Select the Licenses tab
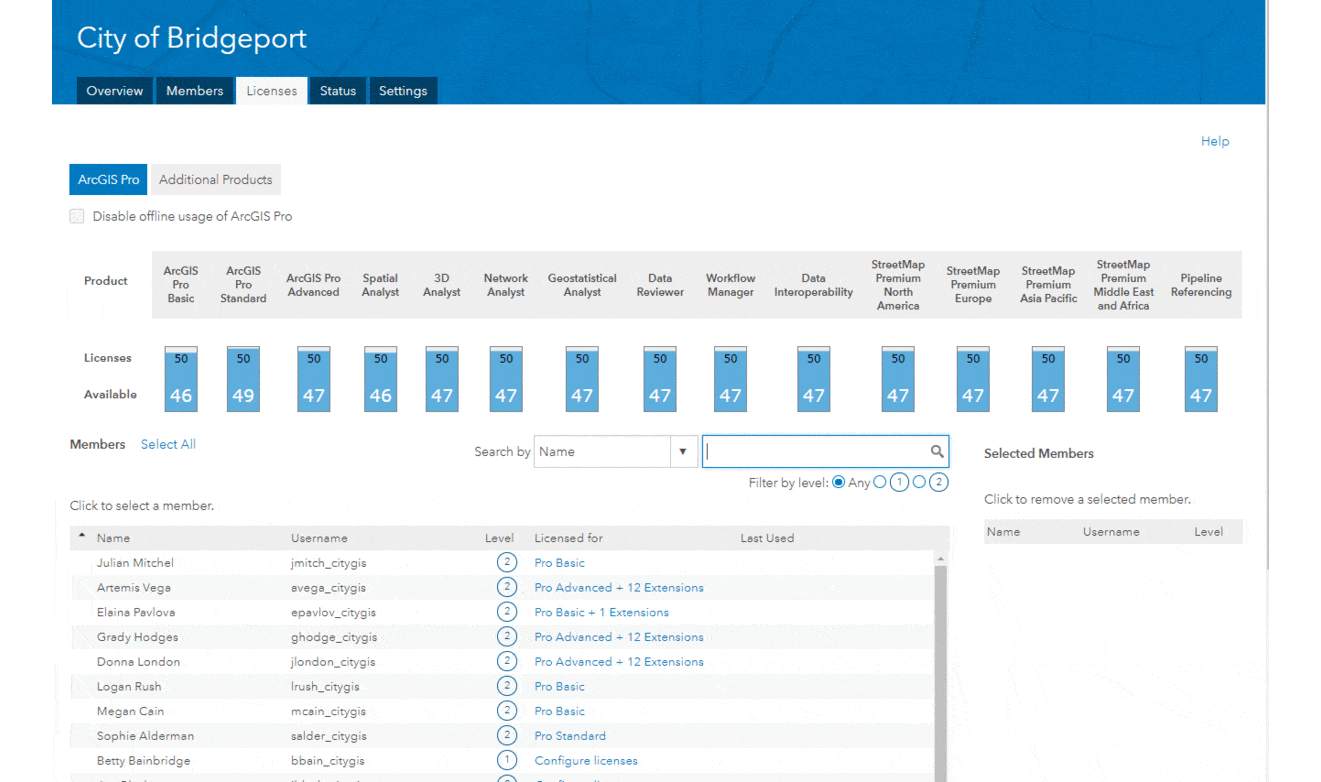The width and height of the screenshot is (1321, 782). pyautogui.click(x=272, y=91)
